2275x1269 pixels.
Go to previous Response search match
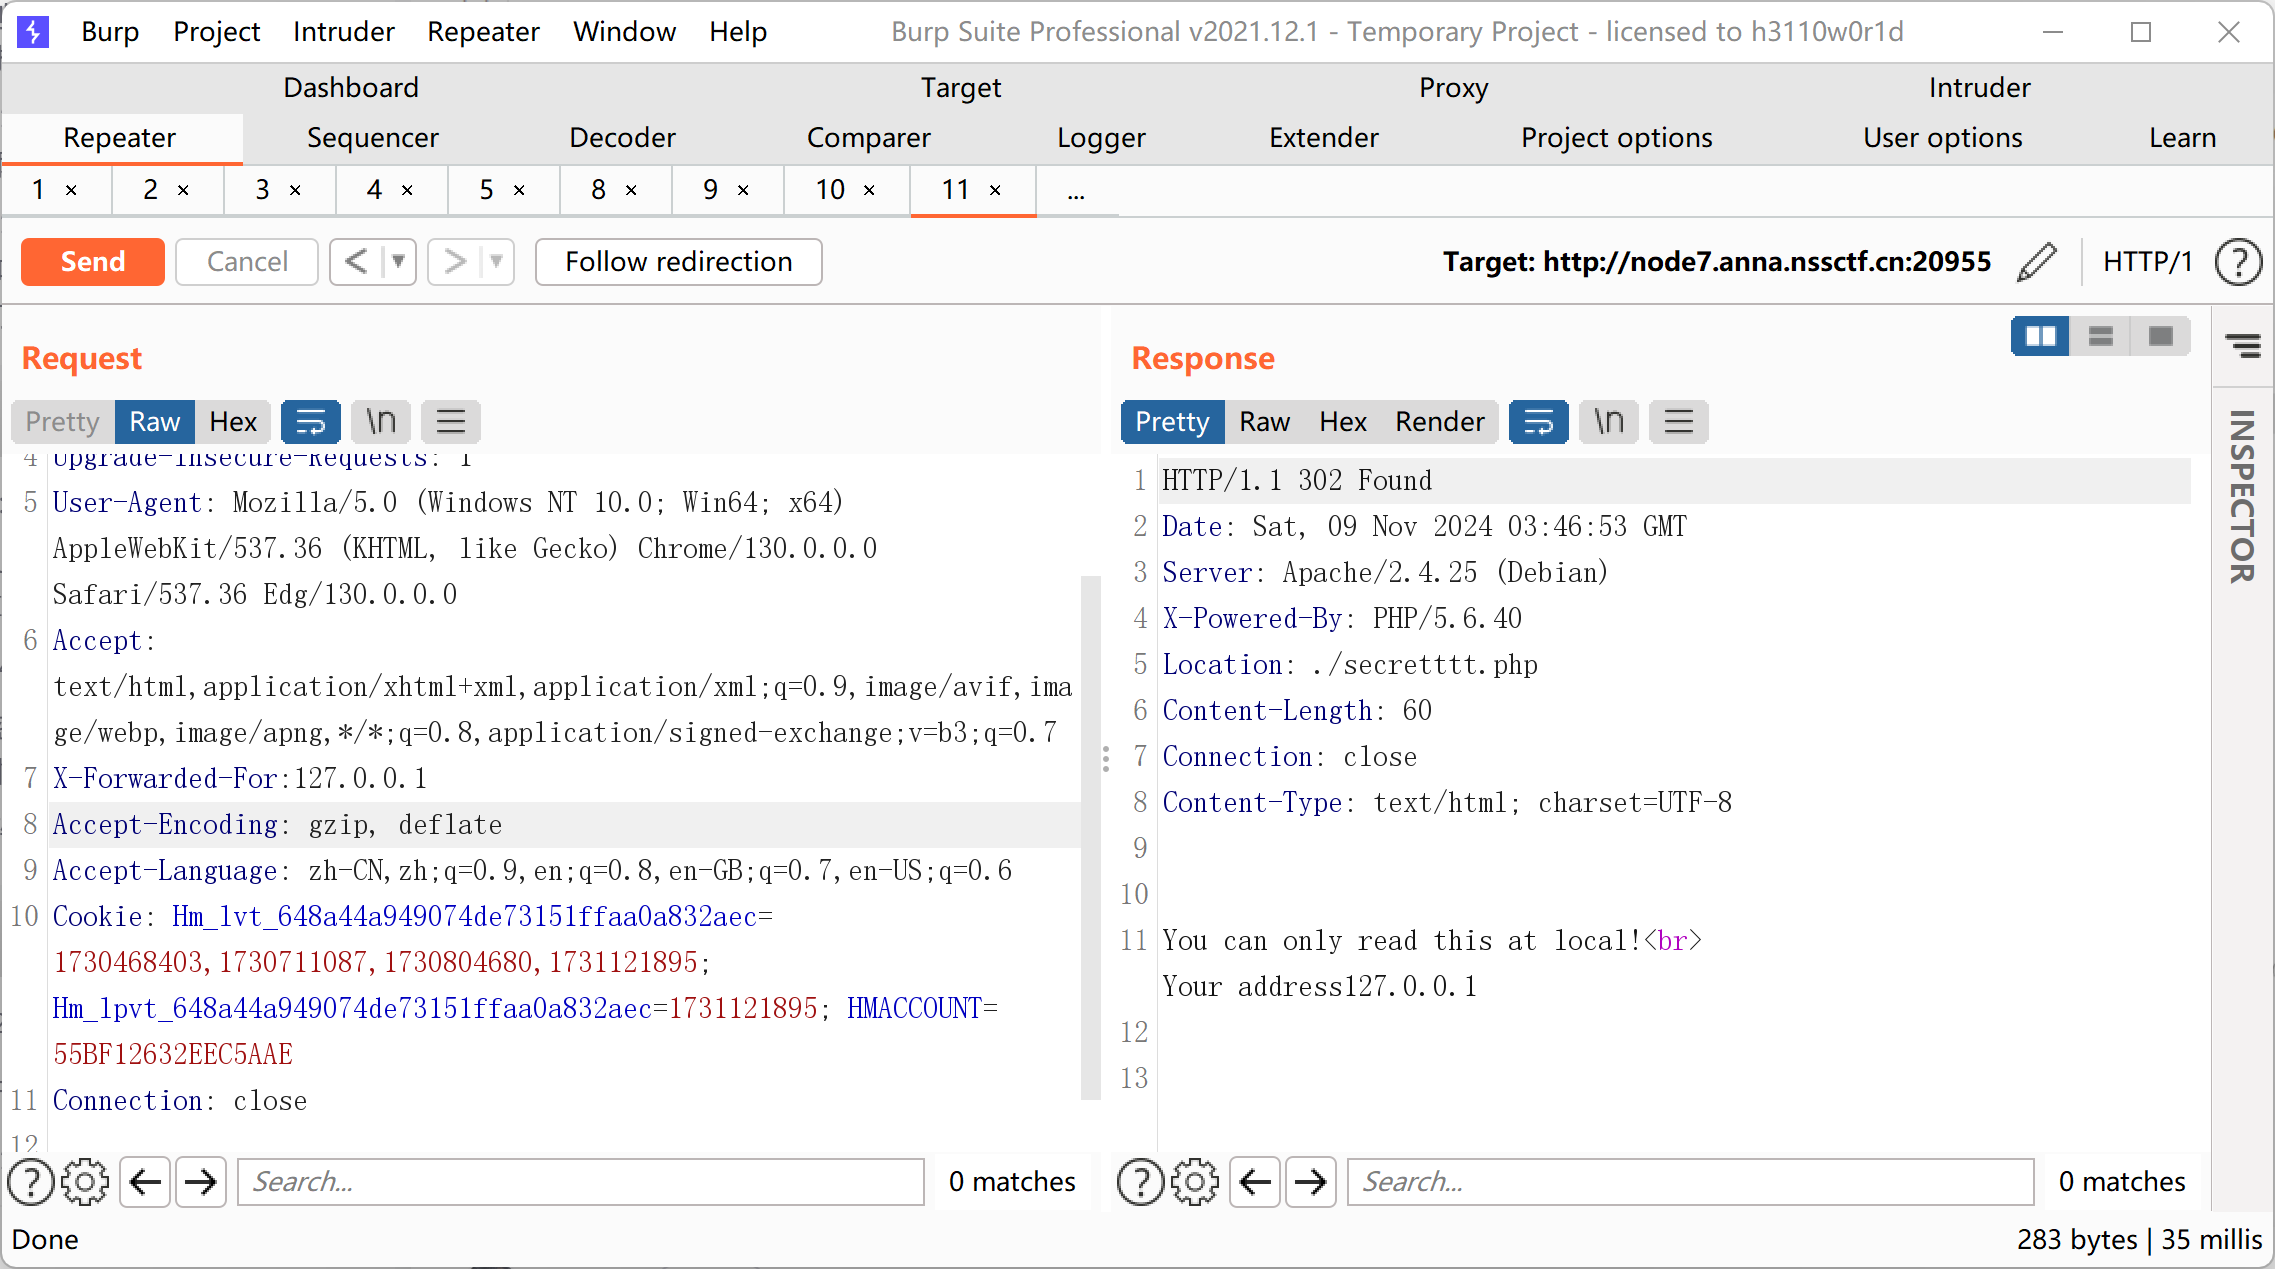click(x=1256, y=1182)
